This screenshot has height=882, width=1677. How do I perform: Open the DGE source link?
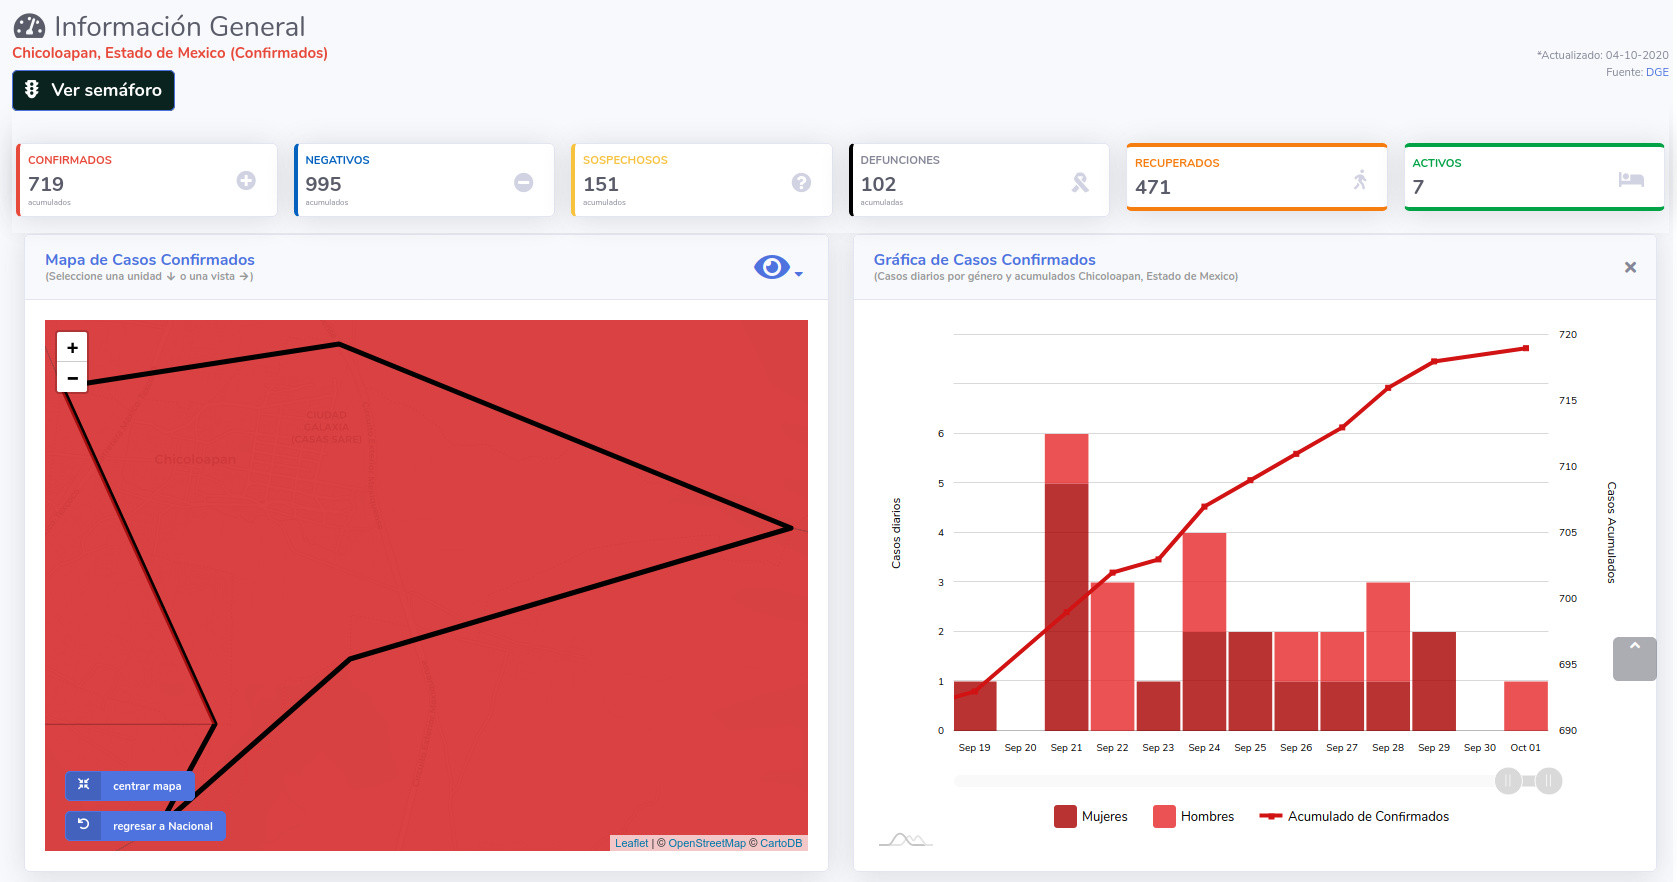pyautogui.click(x=1657, y=72)
